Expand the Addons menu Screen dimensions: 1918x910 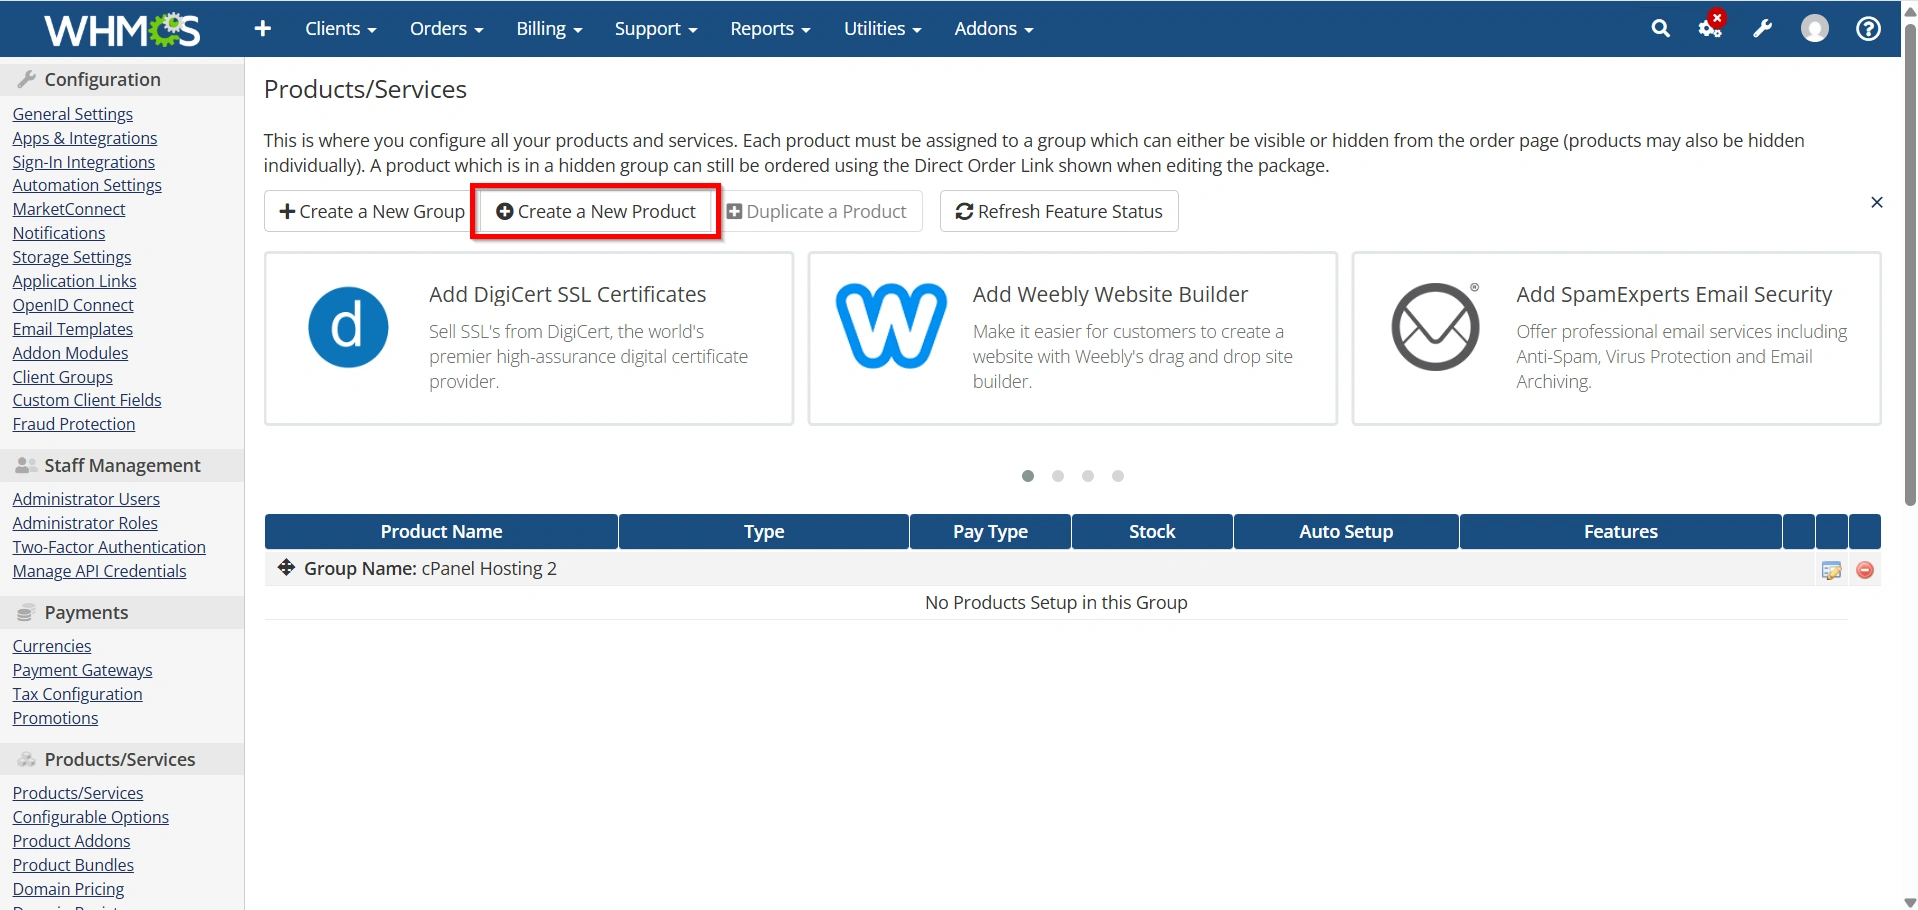994,29
